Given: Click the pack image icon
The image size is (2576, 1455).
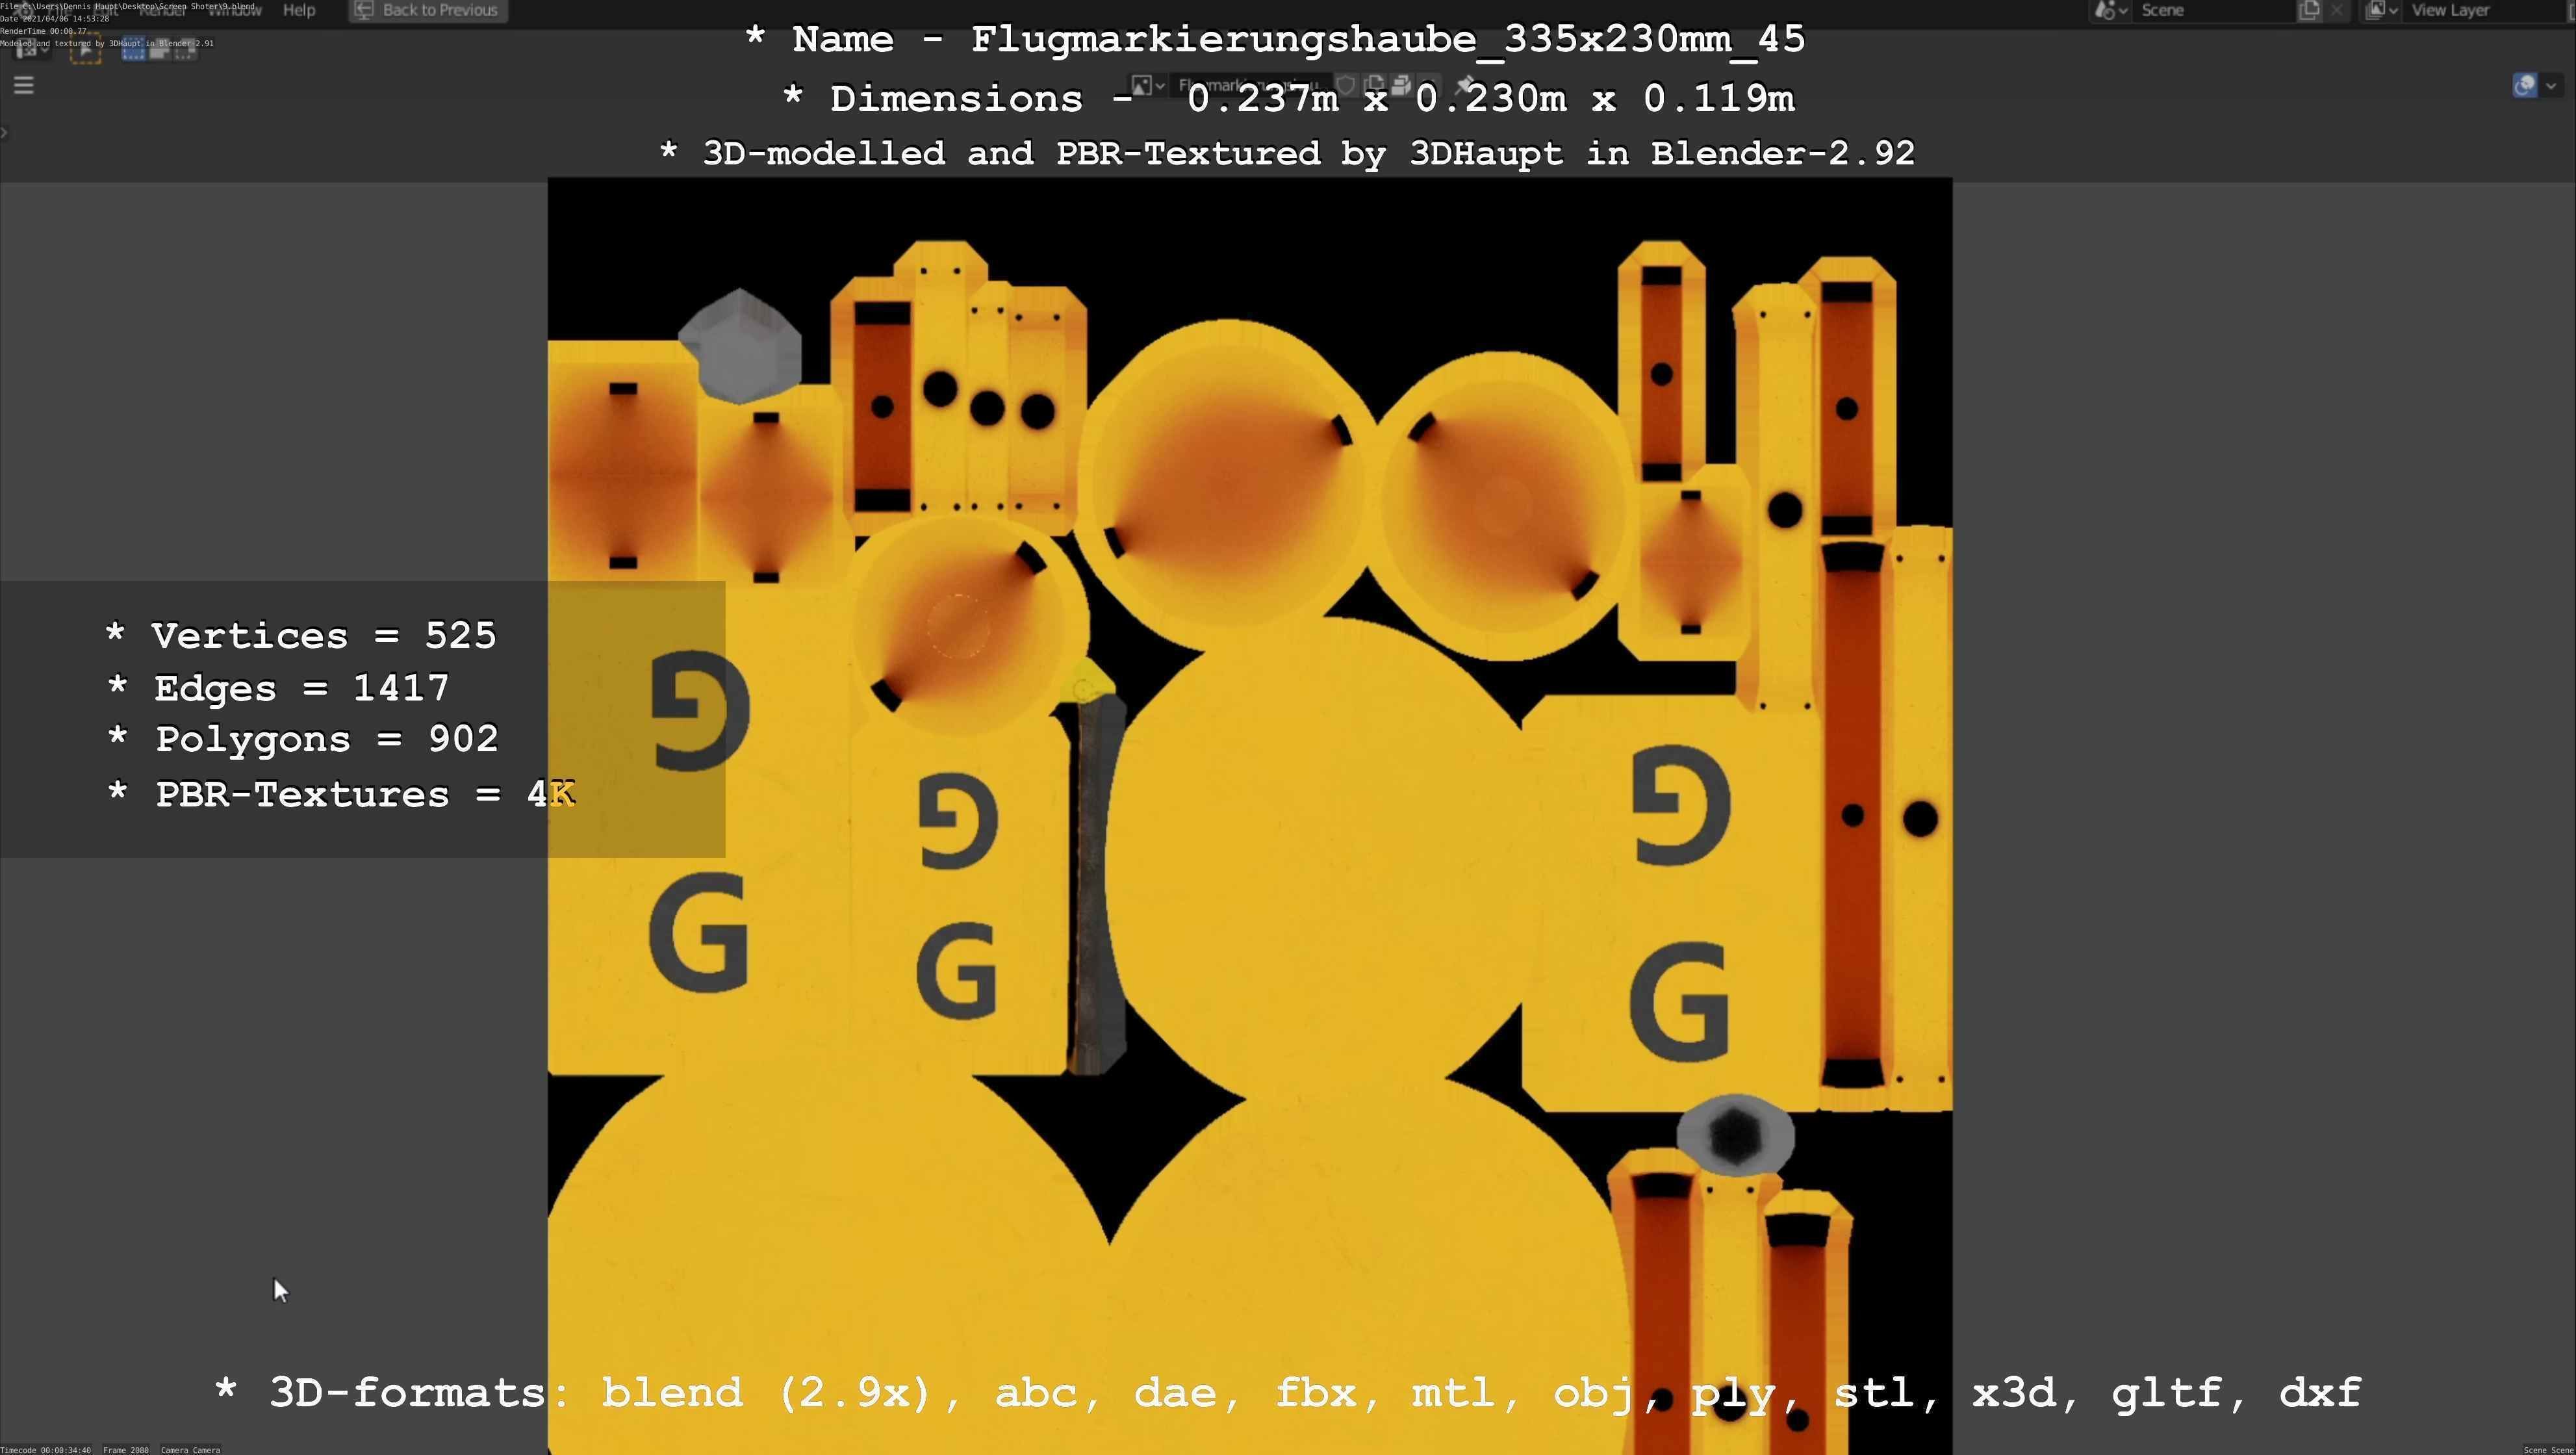Looking at the screenshot, I should point(1401,86).
